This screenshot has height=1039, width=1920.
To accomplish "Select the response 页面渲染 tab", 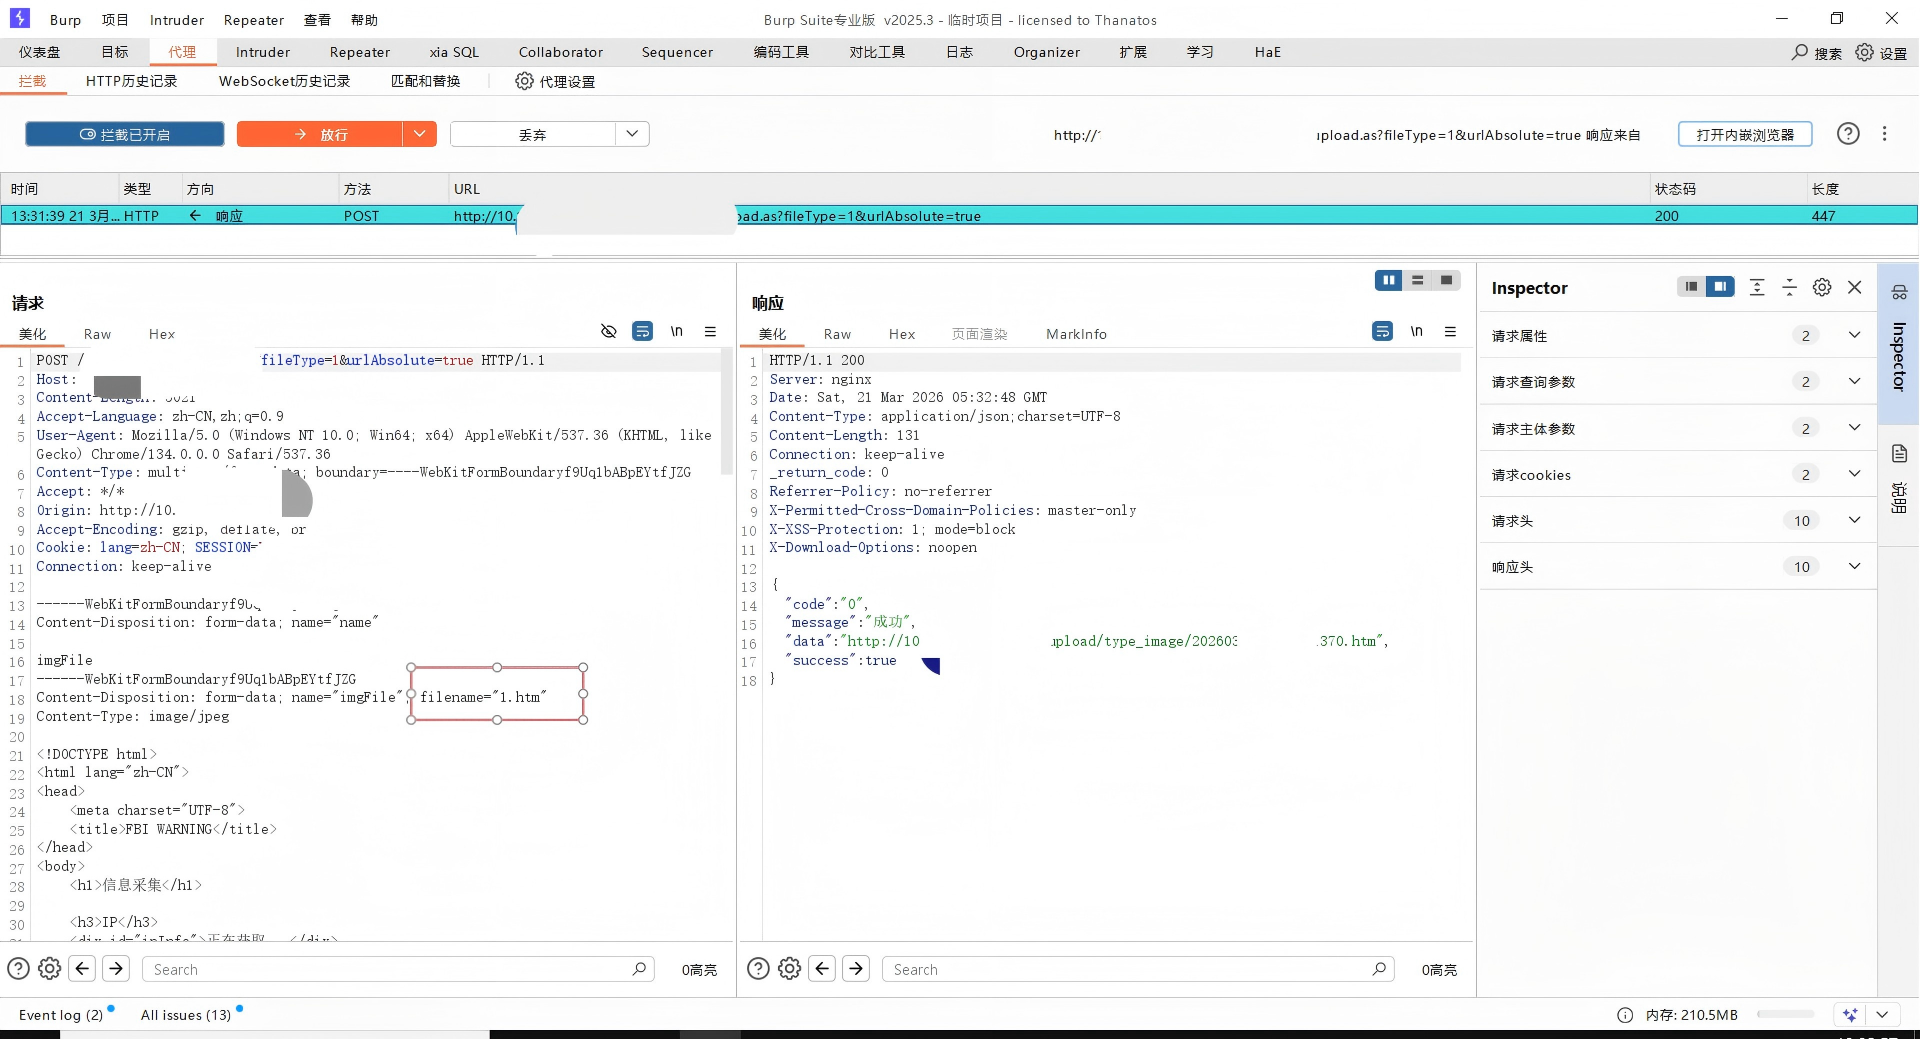I will point(979,334).
